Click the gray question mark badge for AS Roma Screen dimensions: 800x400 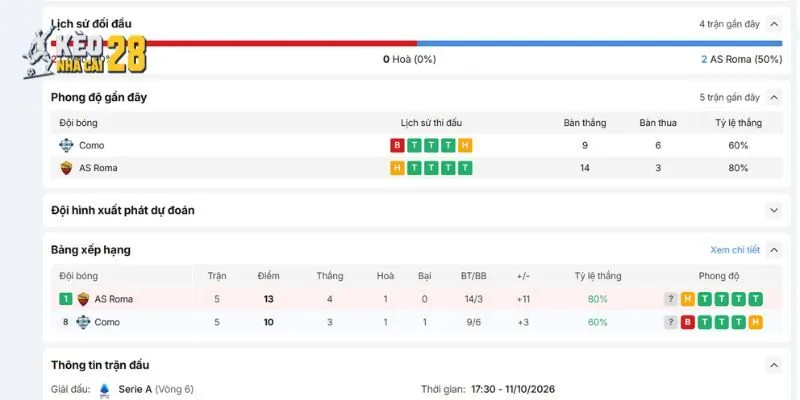(671, 299)
